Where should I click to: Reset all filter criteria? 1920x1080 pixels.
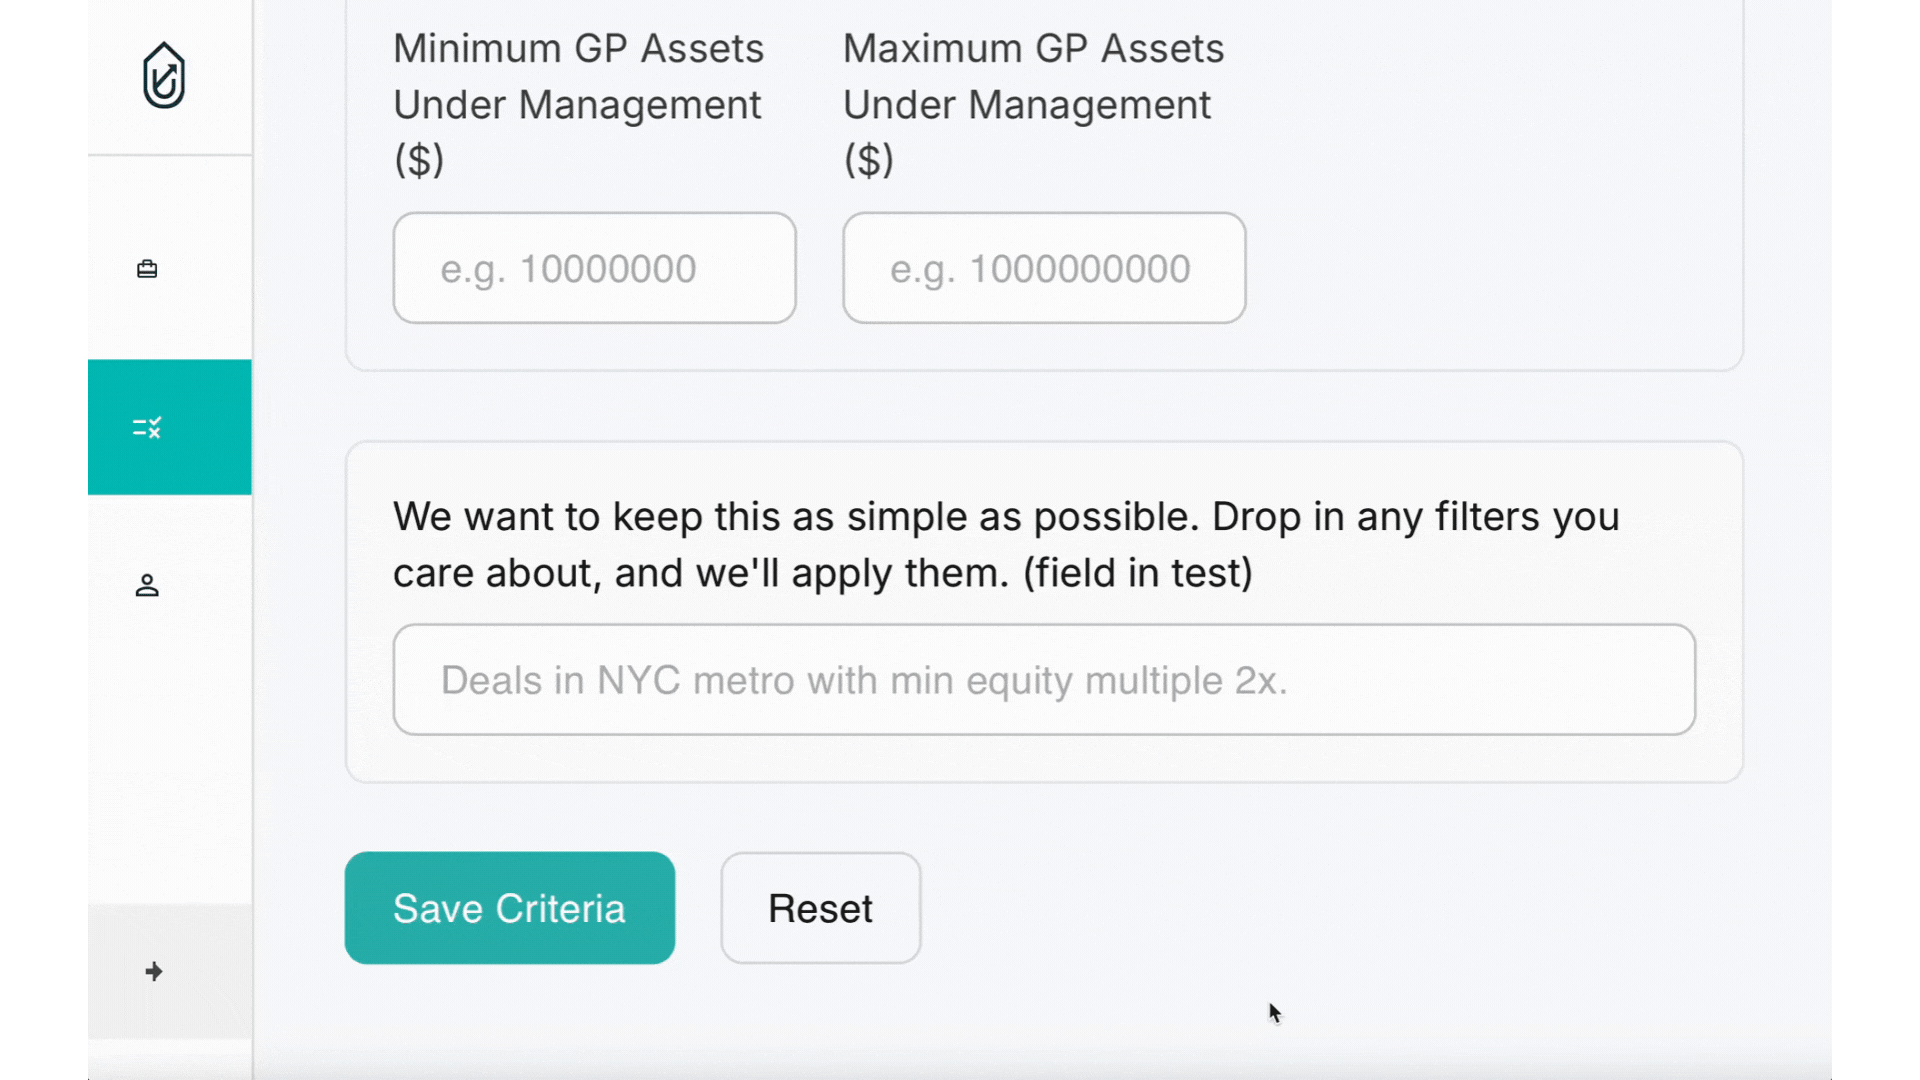820,908
